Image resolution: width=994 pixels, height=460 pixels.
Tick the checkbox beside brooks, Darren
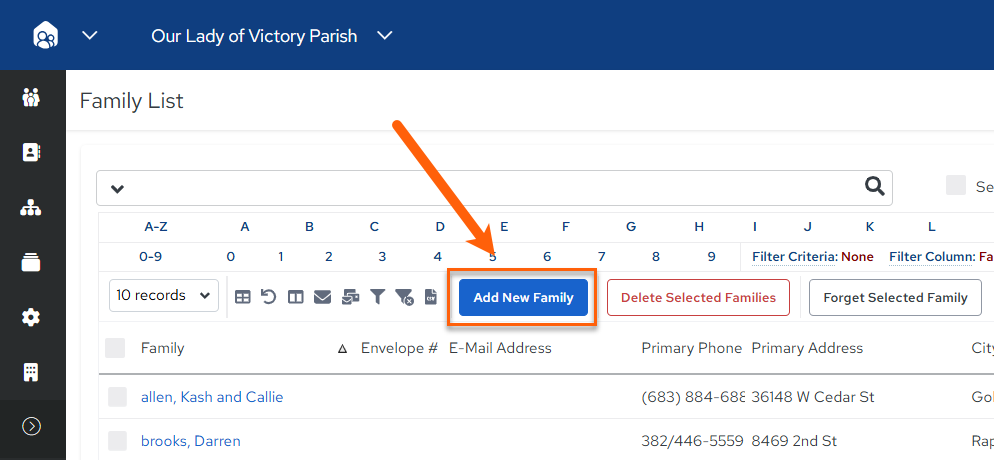[x=117, y=440]
